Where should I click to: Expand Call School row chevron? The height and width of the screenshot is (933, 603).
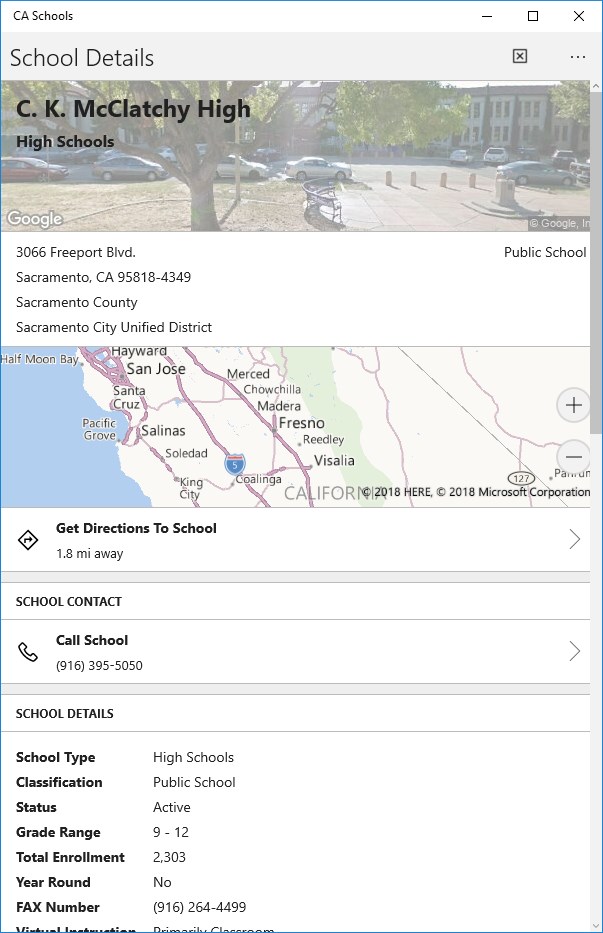574,652
